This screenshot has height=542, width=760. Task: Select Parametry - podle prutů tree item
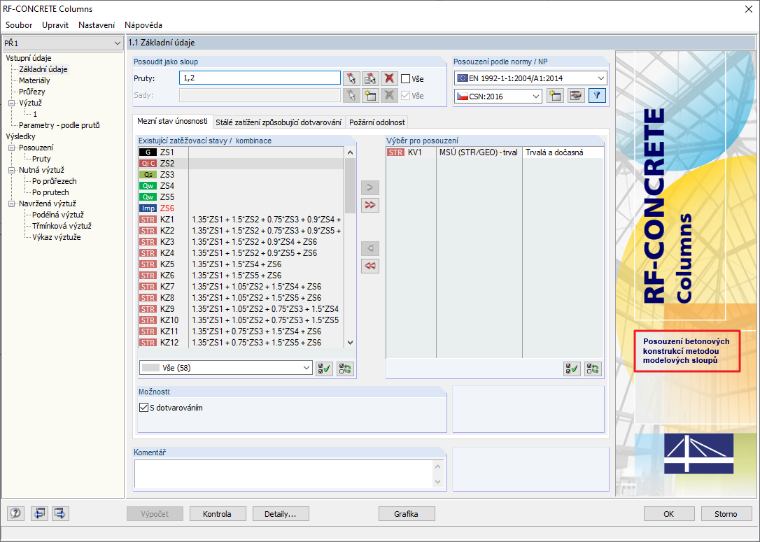coord(59,125)
